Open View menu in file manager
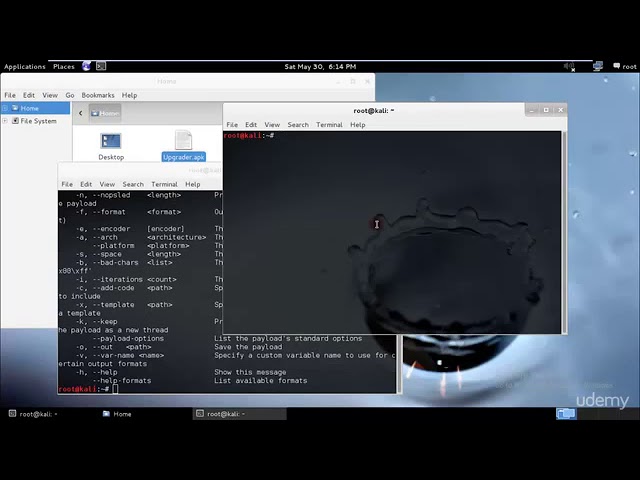Viewport: 640px width, 480px height. (50, 95)
